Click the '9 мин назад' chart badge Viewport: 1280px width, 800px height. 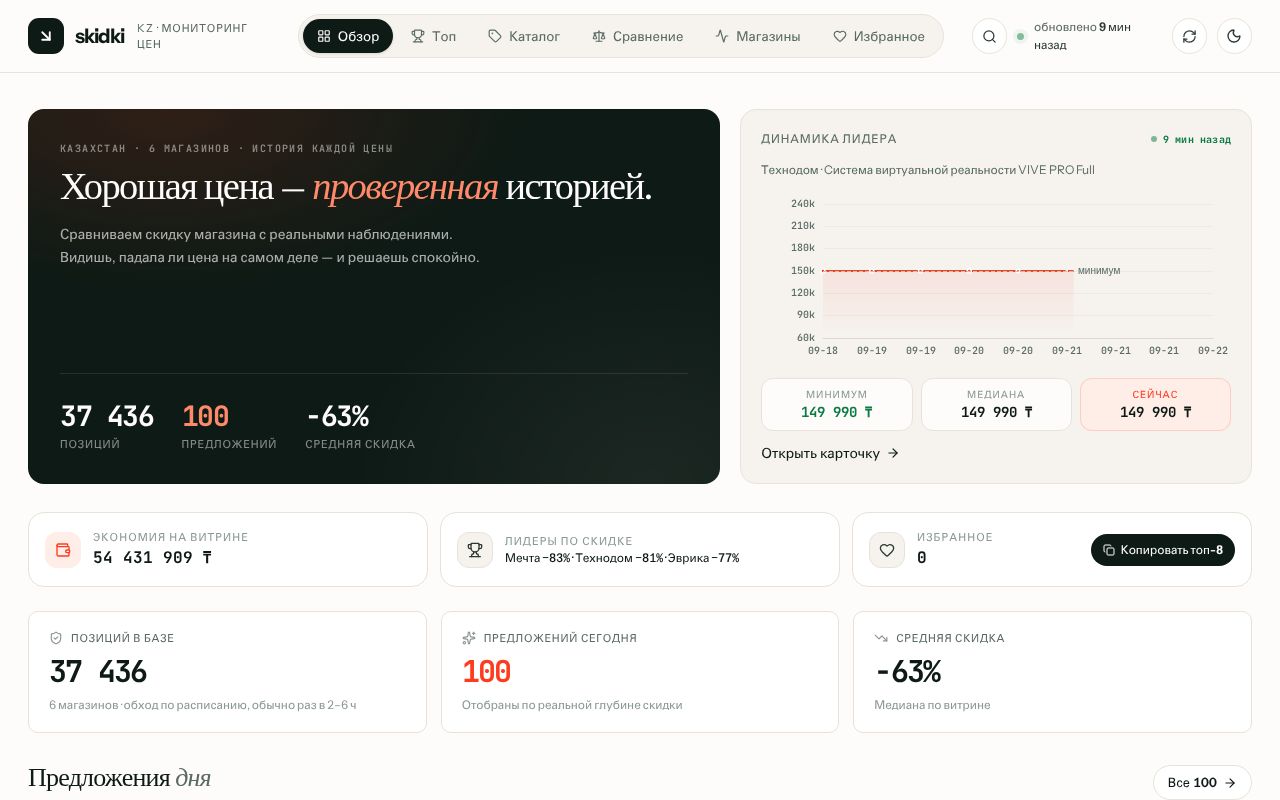coord(1191,139)
